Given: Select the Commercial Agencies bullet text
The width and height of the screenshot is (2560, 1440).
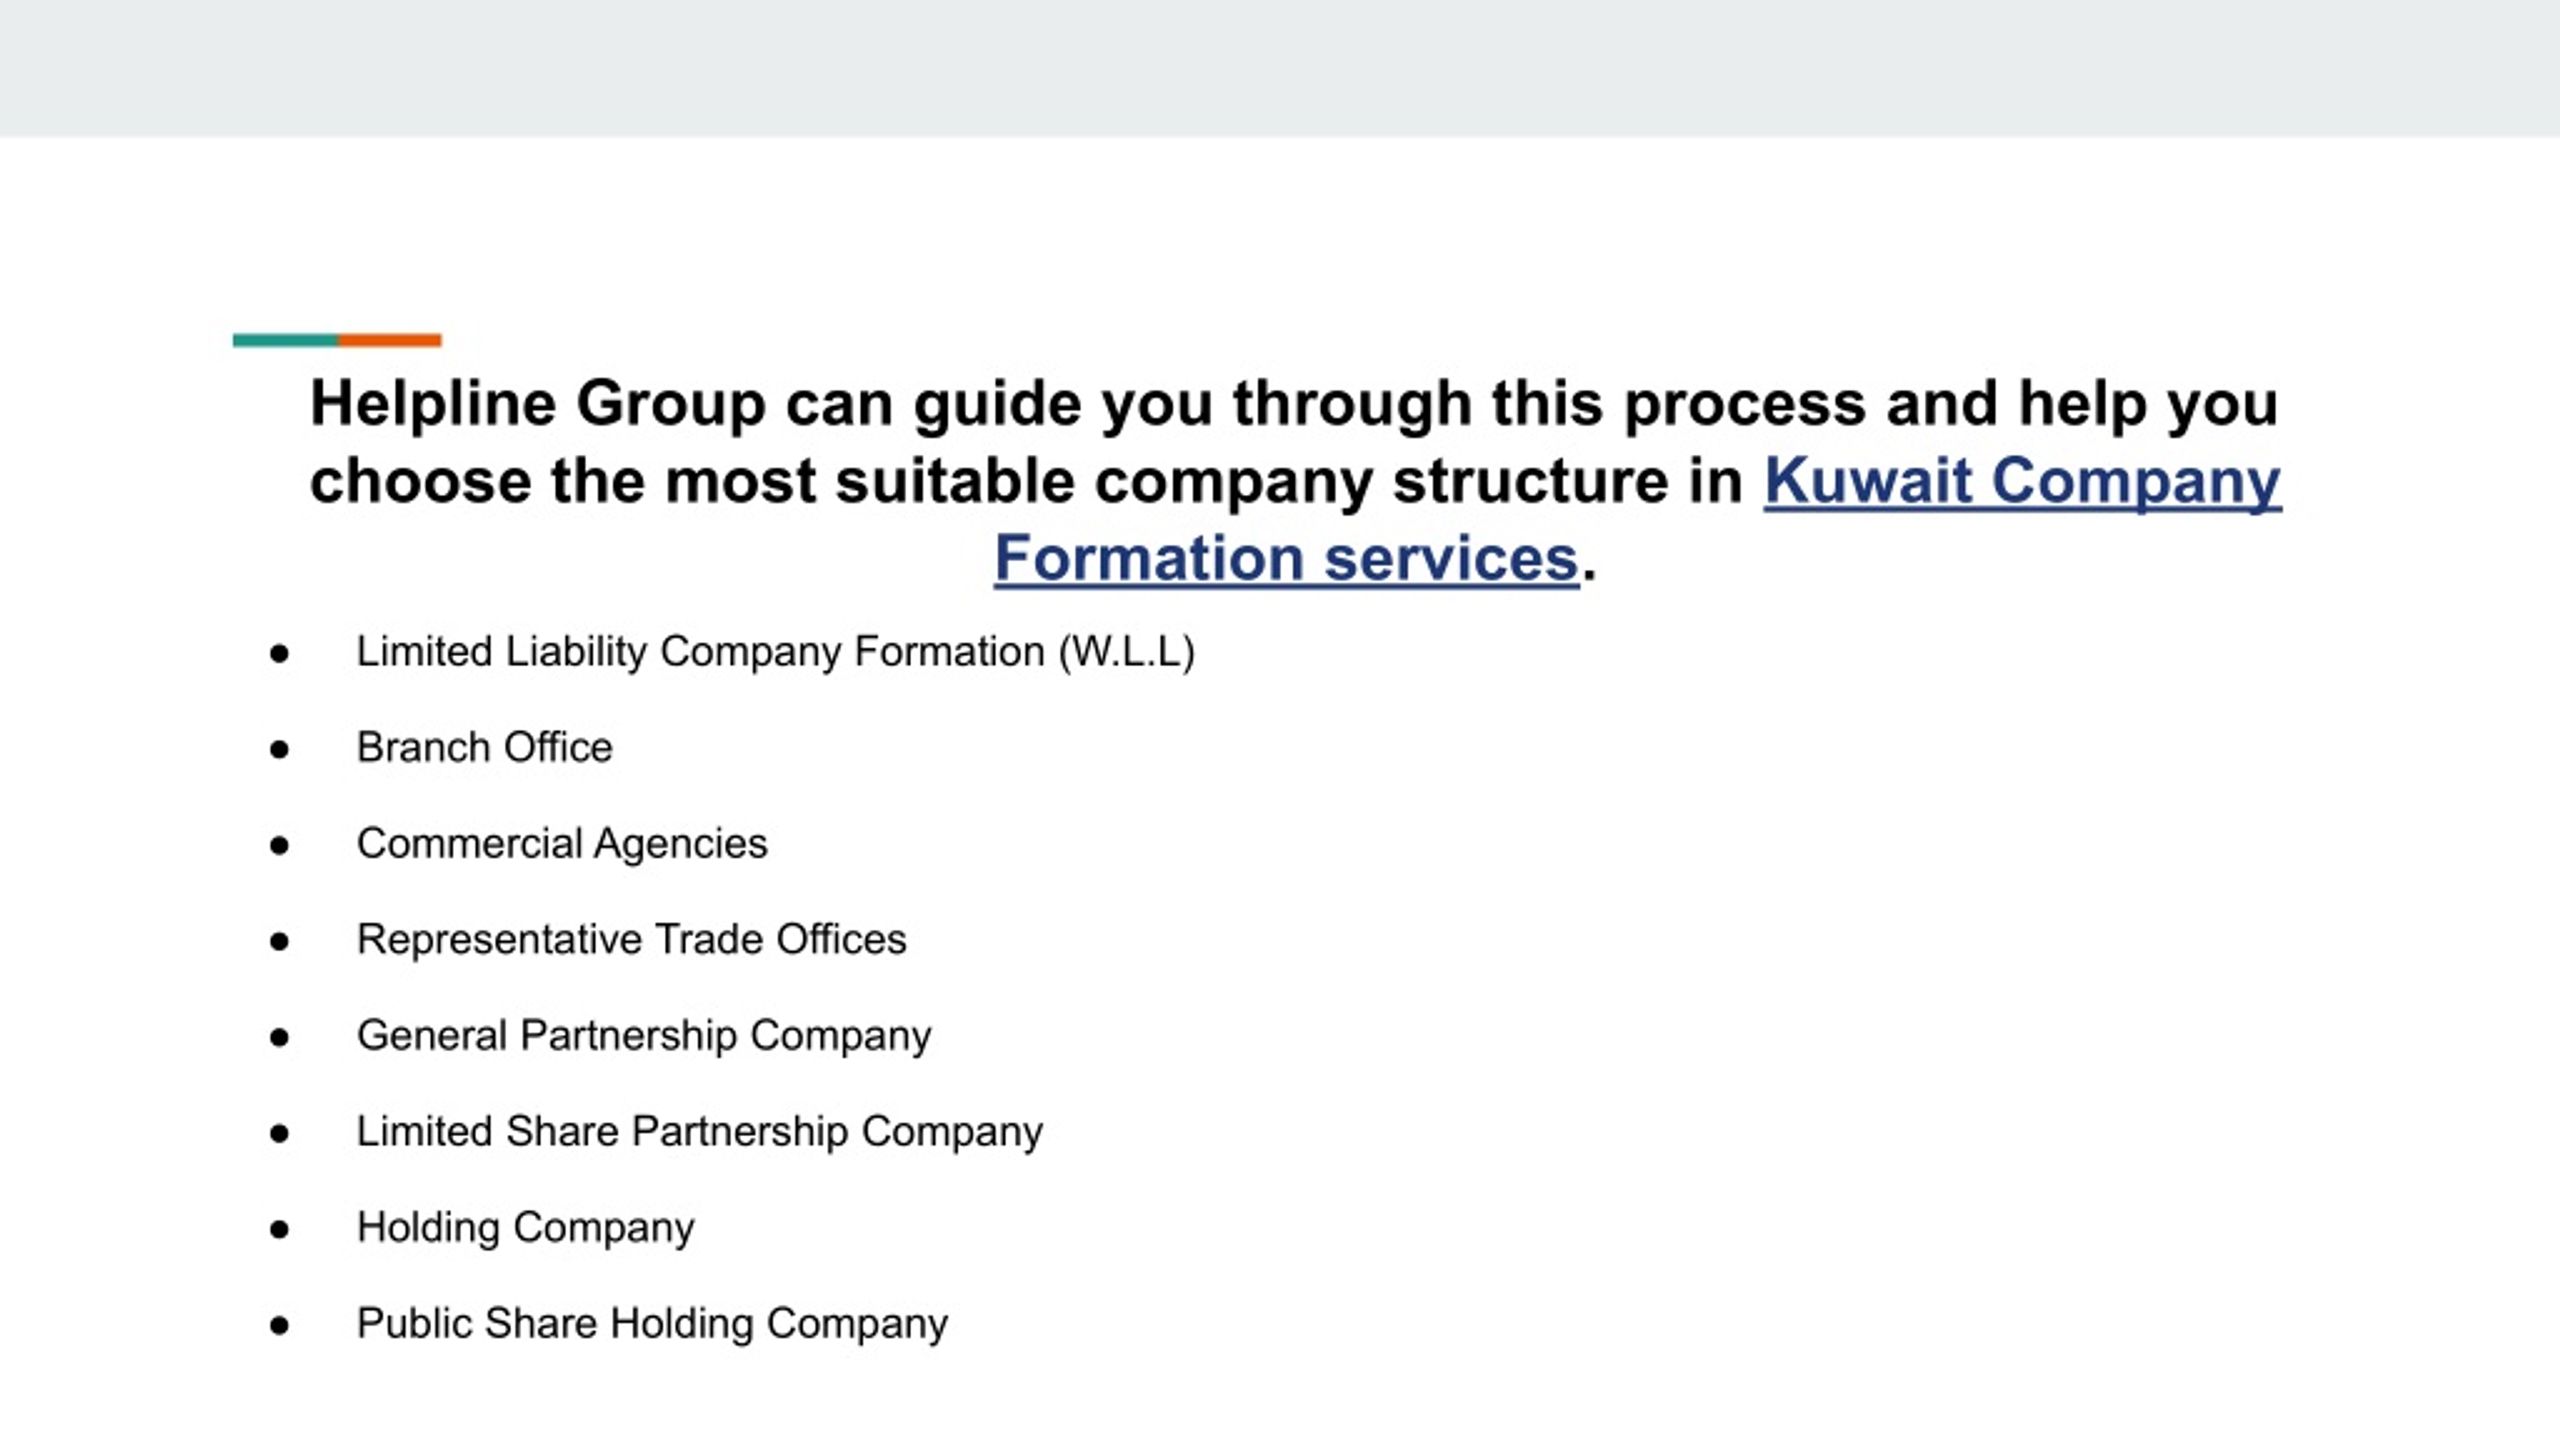Looking at the screenshot, I should point(562,844).
